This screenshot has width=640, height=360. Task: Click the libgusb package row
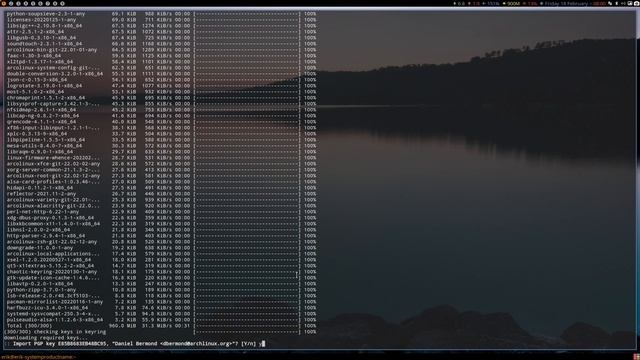tap(161, 38)
